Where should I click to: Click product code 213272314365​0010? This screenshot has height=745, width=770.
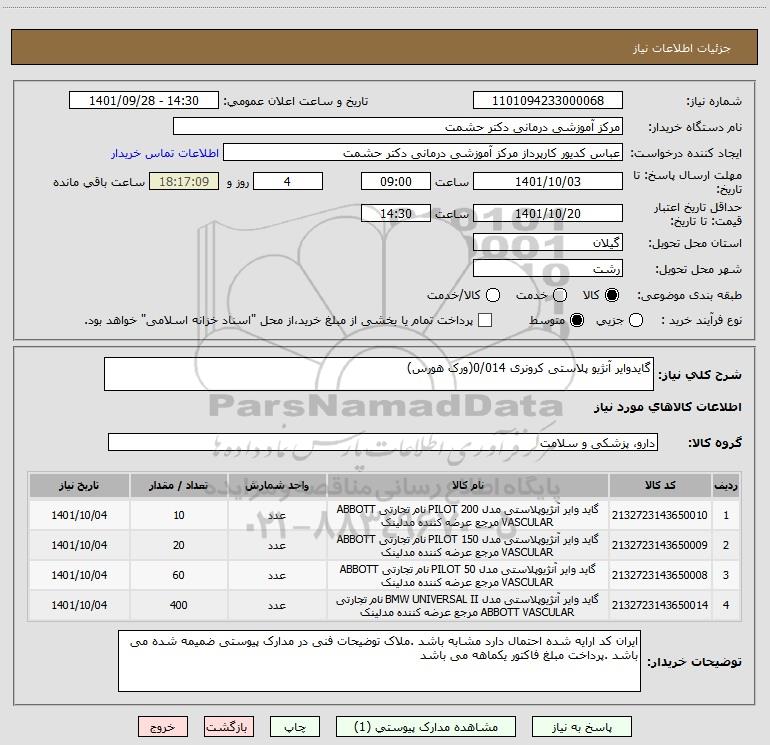[660, 515]
